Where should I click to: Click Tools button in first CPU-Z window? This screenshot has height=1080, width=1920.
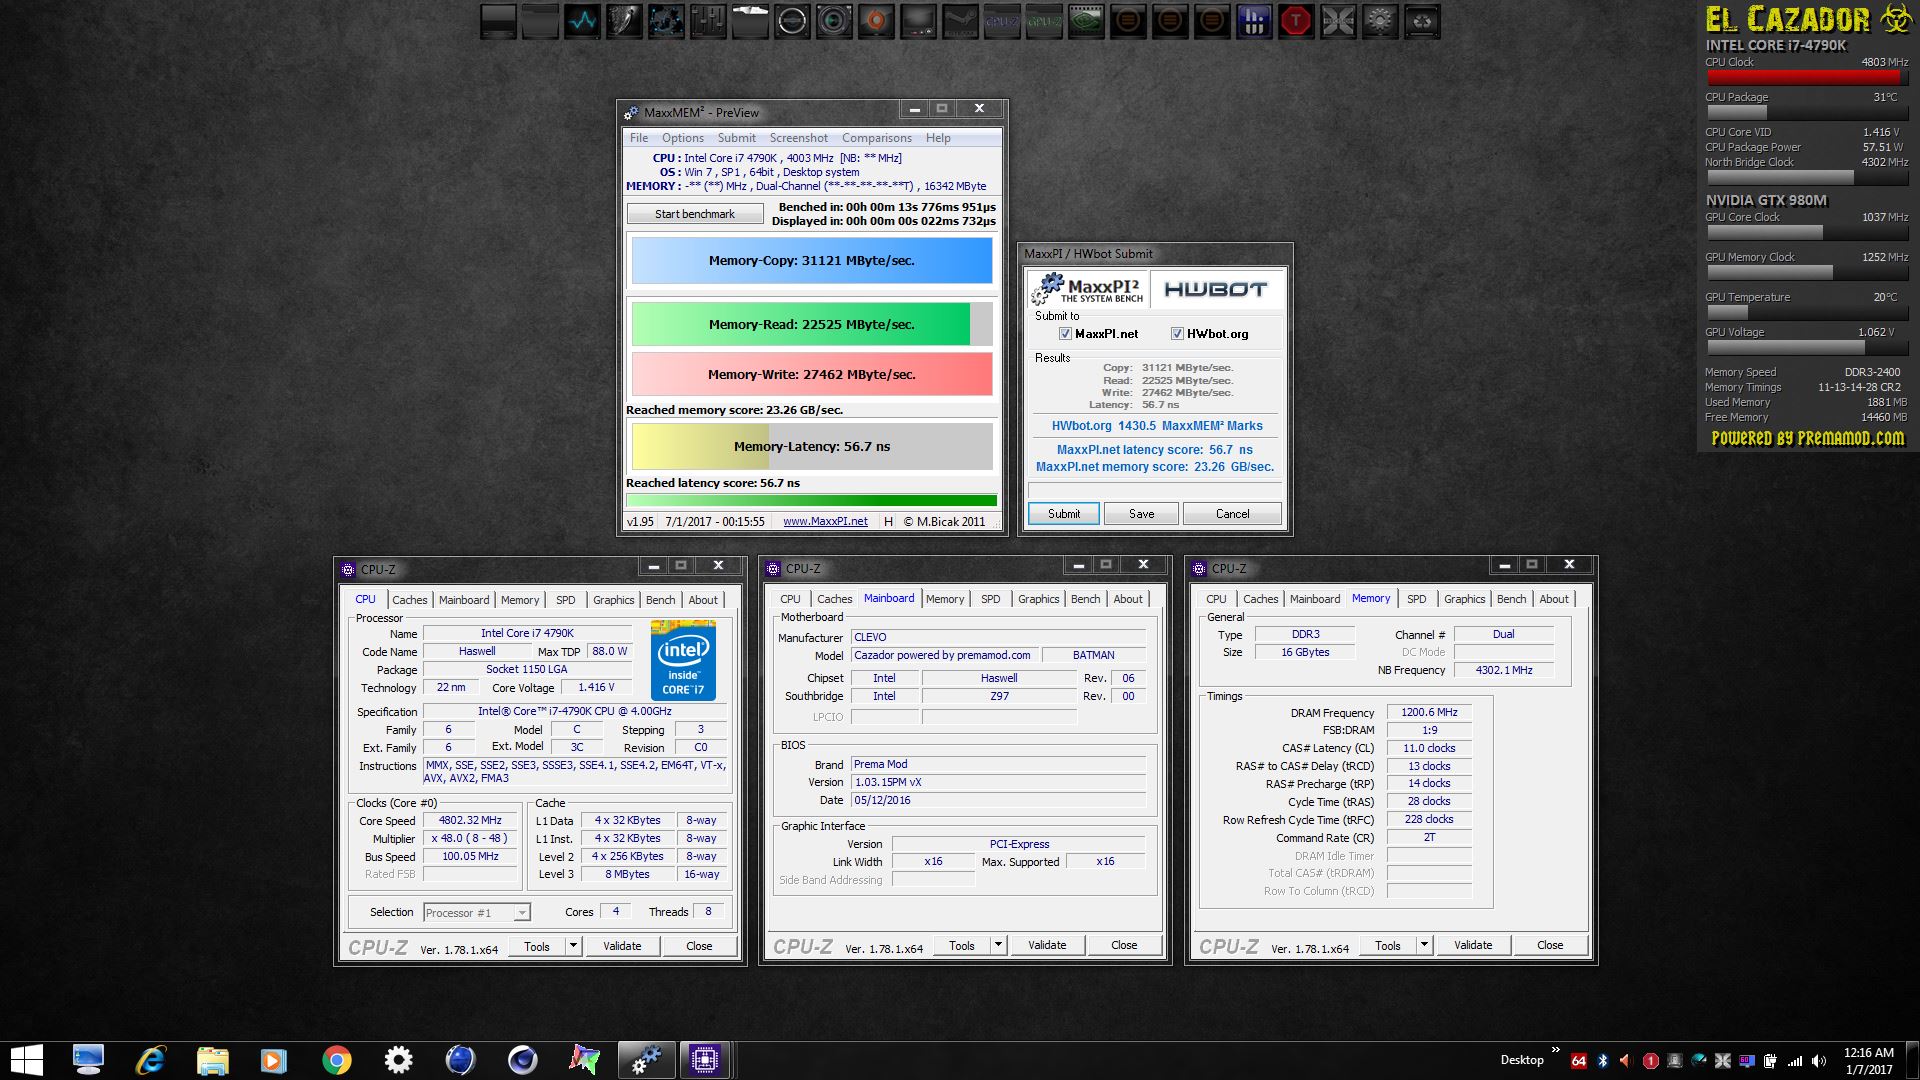pos(537,946)
